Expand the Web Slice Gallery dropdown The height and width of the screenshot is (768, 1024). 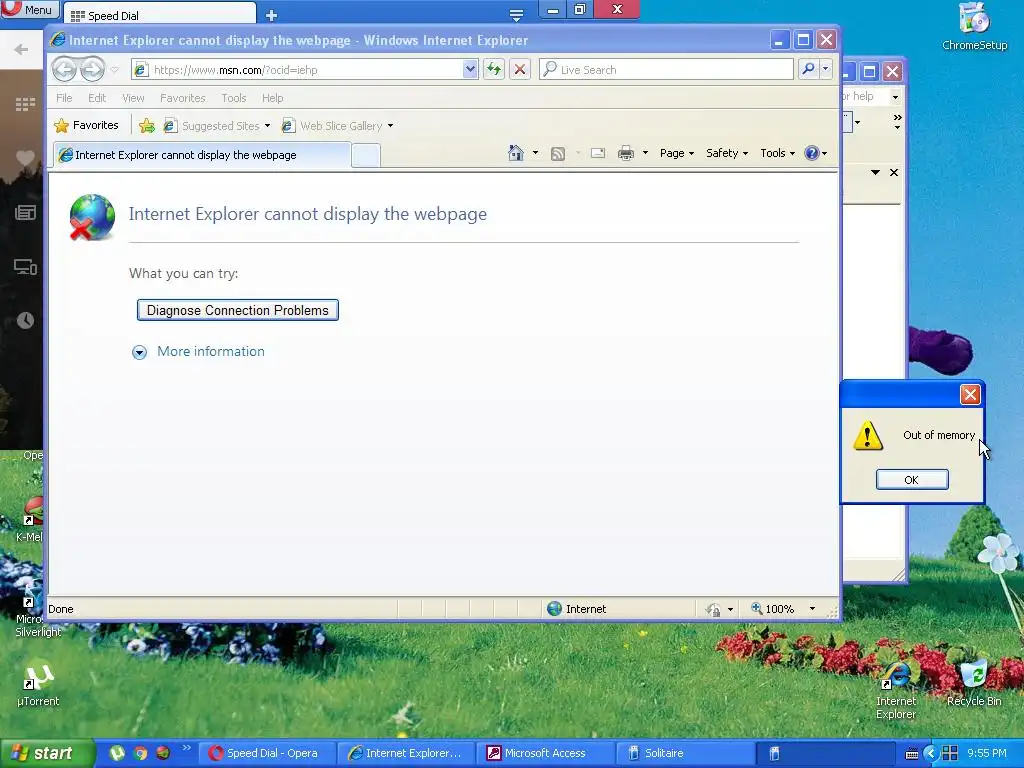pyautogui.click(x=390, y=126)
